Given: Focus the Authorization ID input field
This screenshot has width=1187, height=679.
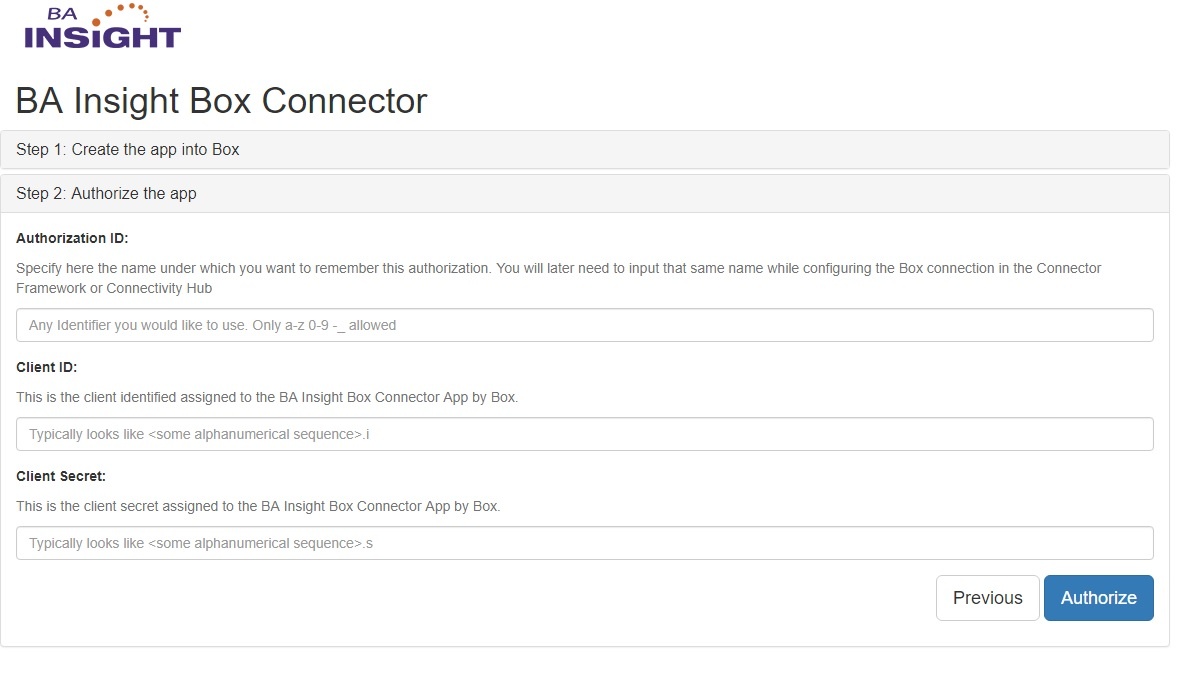Looking at the screenshot, I should pos(584,325).
